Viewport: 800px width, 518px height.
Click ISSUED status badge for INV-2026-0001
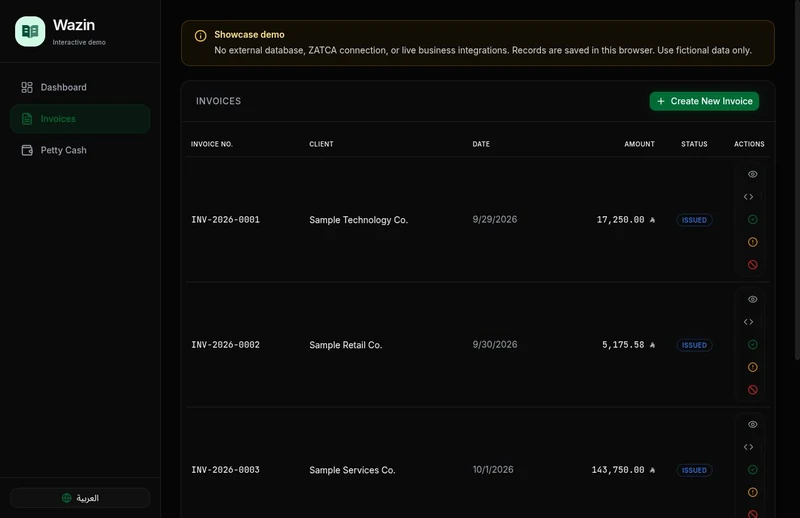pyautogui.click(x=694, y=220)
